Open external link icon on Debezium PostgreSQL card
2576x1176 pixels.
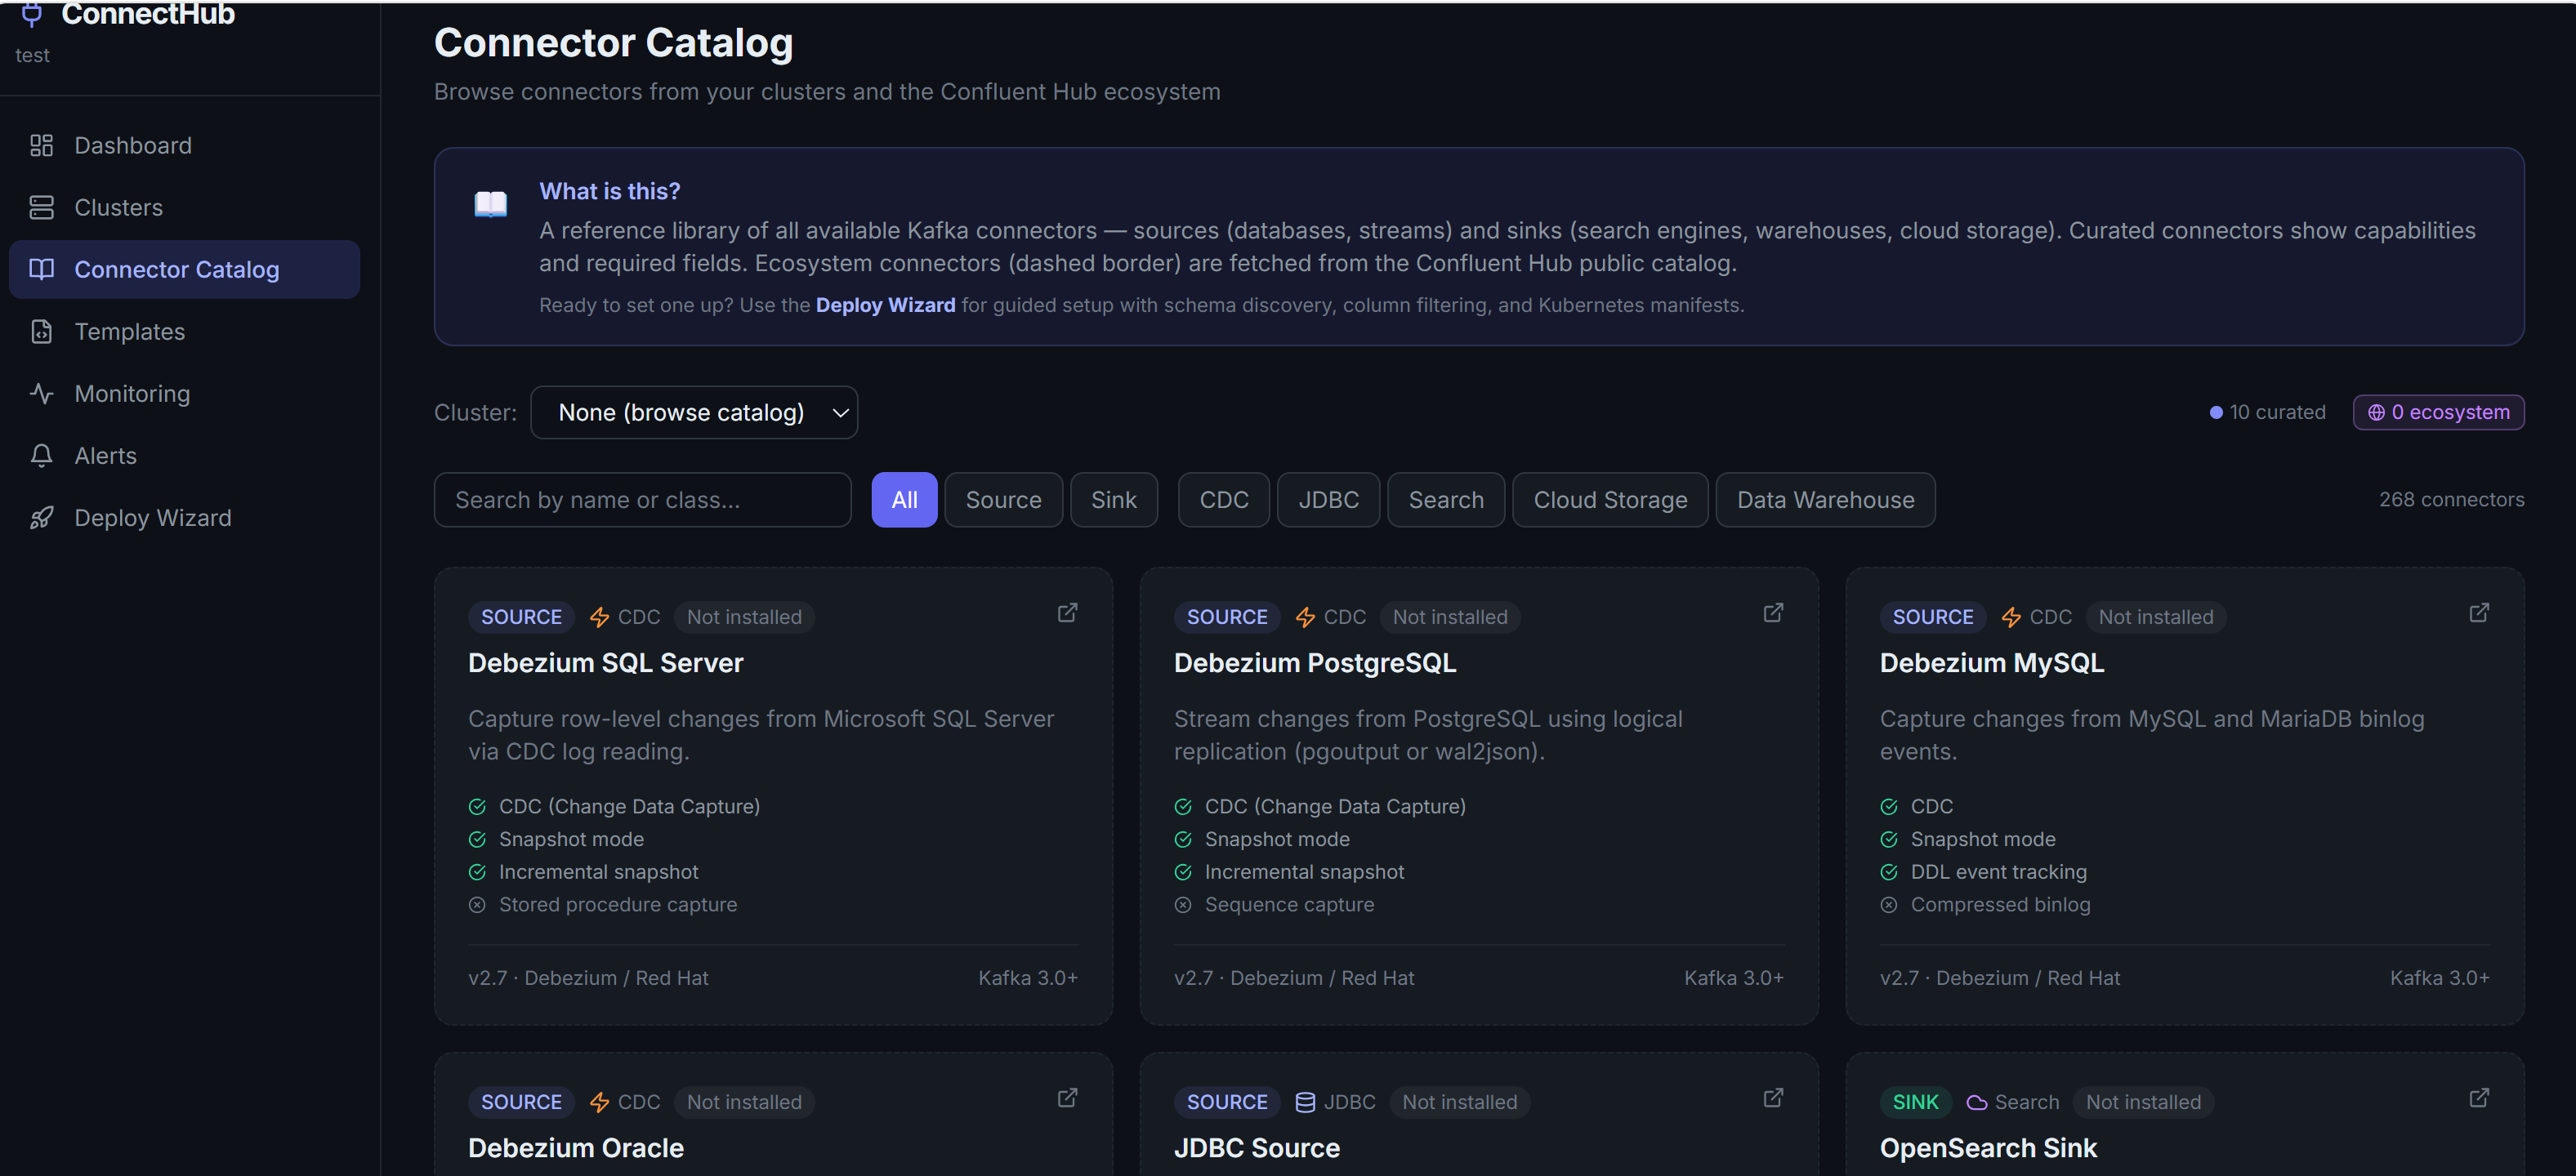(x=1773, y=612)
